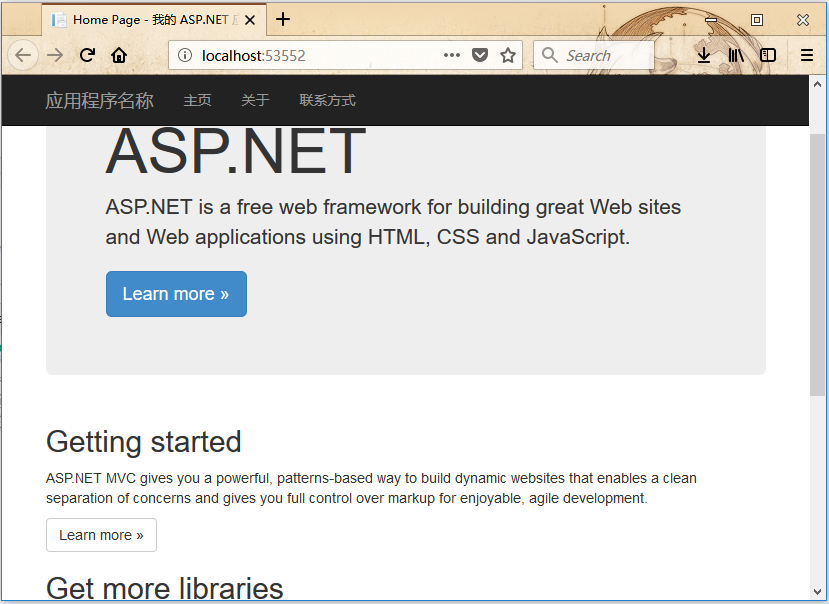The image size is (829, 604).
Task: Show site information for localhost
Action: click(x=185, y=56)
